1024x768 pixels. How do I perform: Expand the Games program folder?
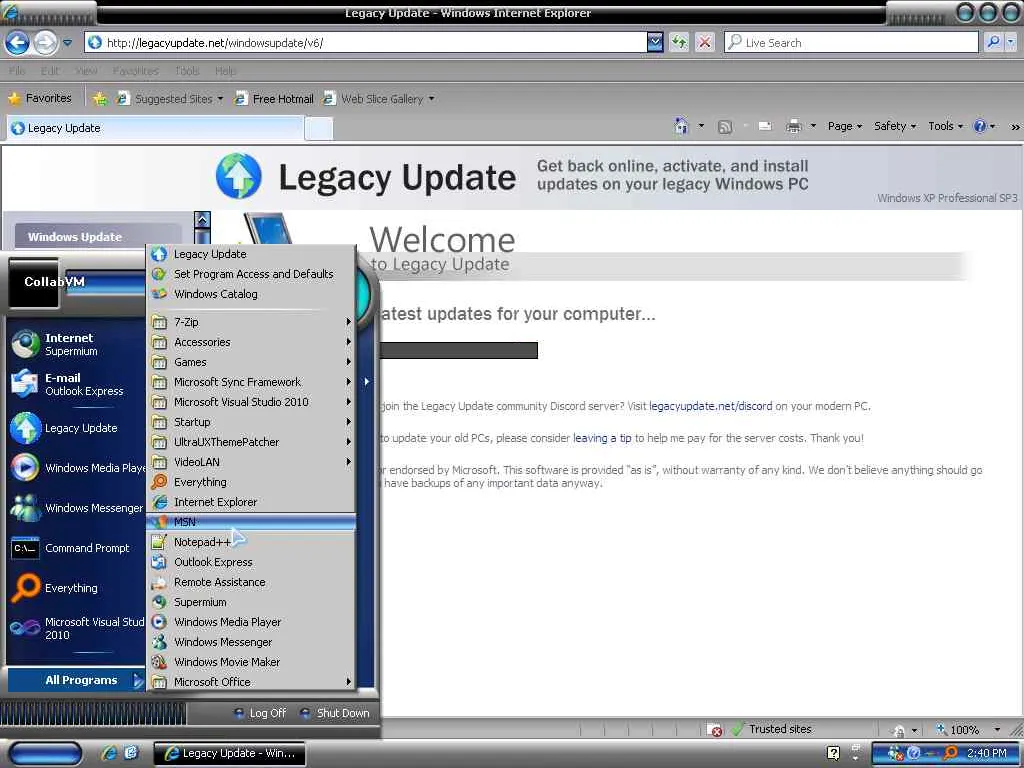pyautogui.click(x=251, y=362)
